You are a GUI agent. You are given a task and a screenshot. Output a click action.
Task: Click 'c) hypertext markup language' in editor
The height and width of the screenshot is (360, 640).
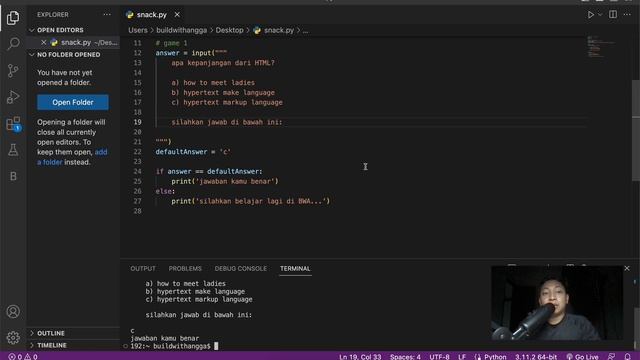[x=227, y=102]
